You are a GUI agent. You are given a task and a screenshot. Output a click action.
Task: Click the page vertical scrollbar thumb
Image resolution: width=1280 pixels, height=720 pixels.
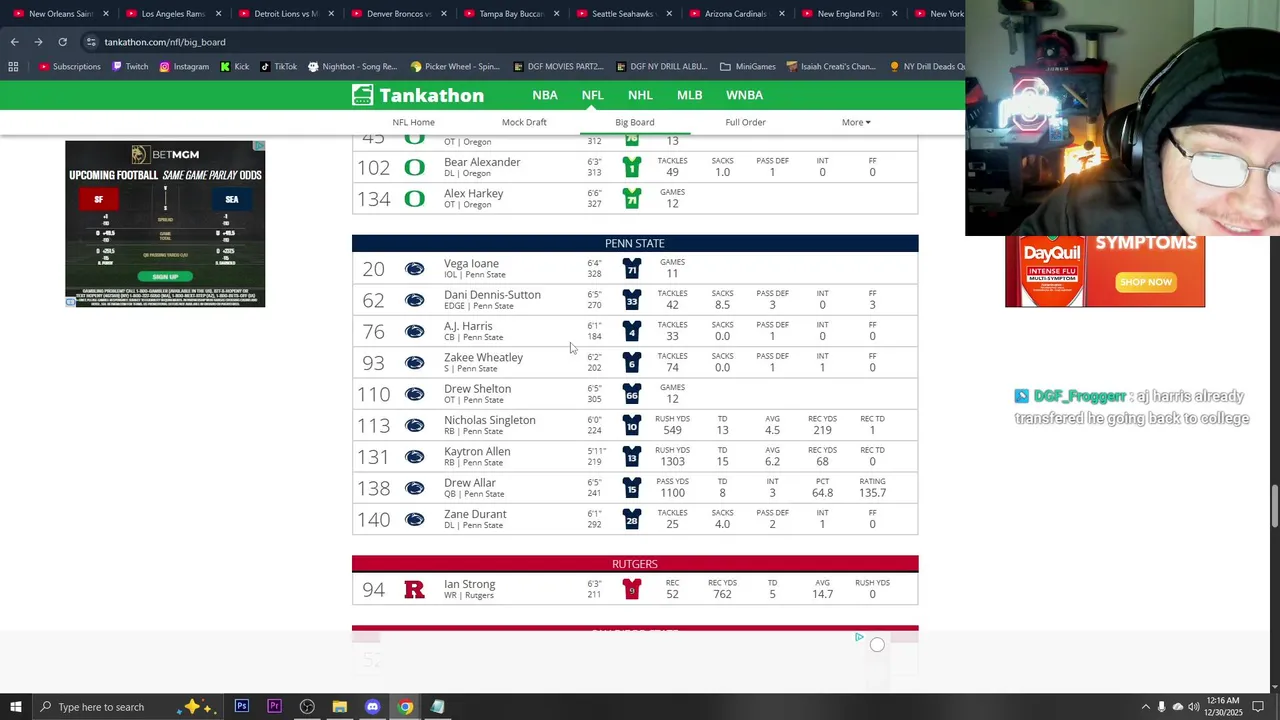coord(1273,505)
